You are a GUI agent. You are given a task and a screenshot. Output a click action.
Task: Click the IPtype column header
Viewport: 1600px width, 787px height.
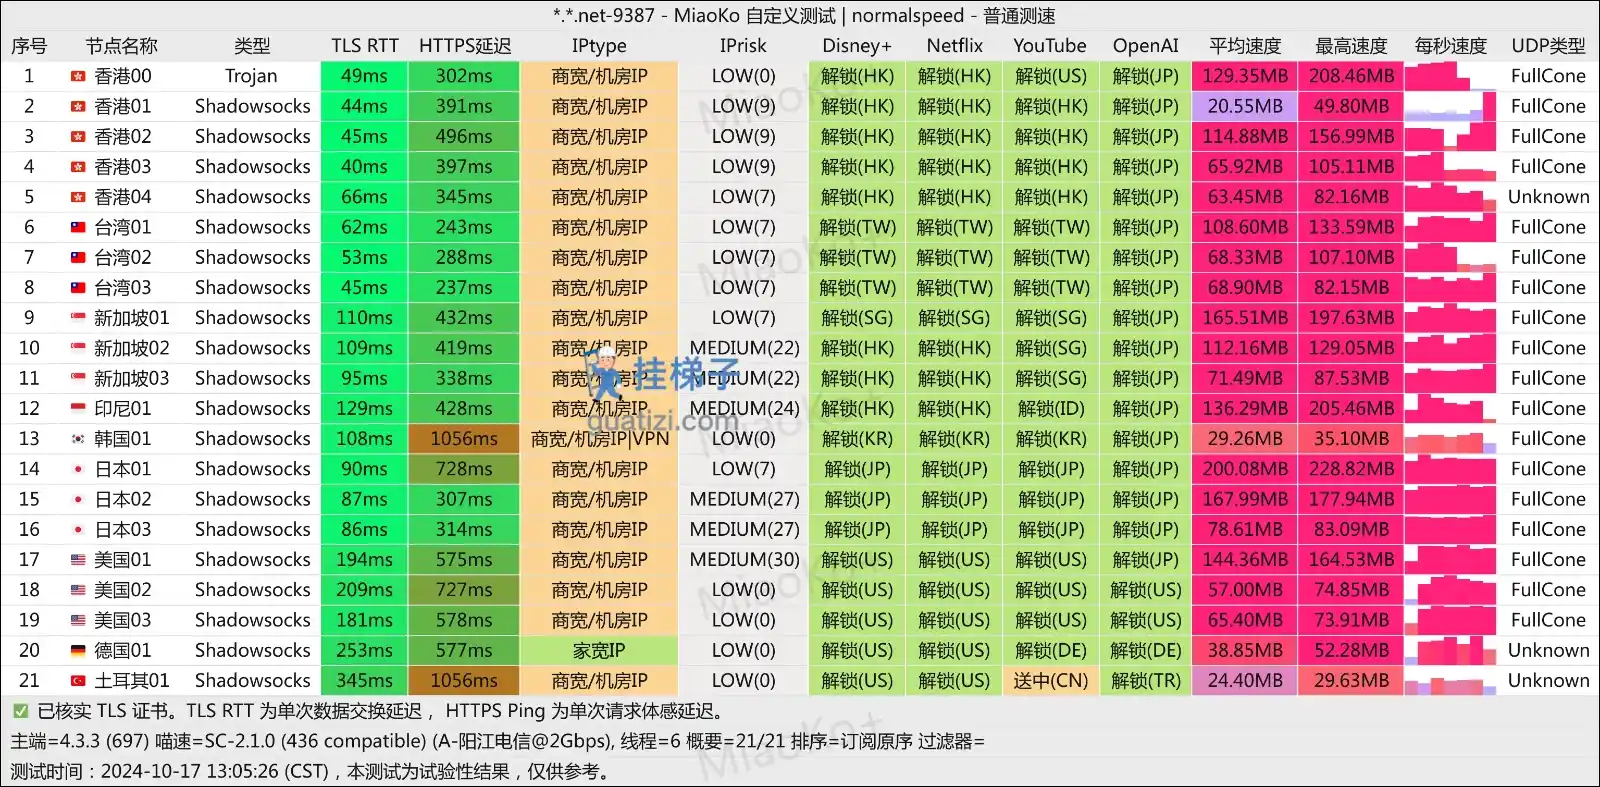click(599, 46)
